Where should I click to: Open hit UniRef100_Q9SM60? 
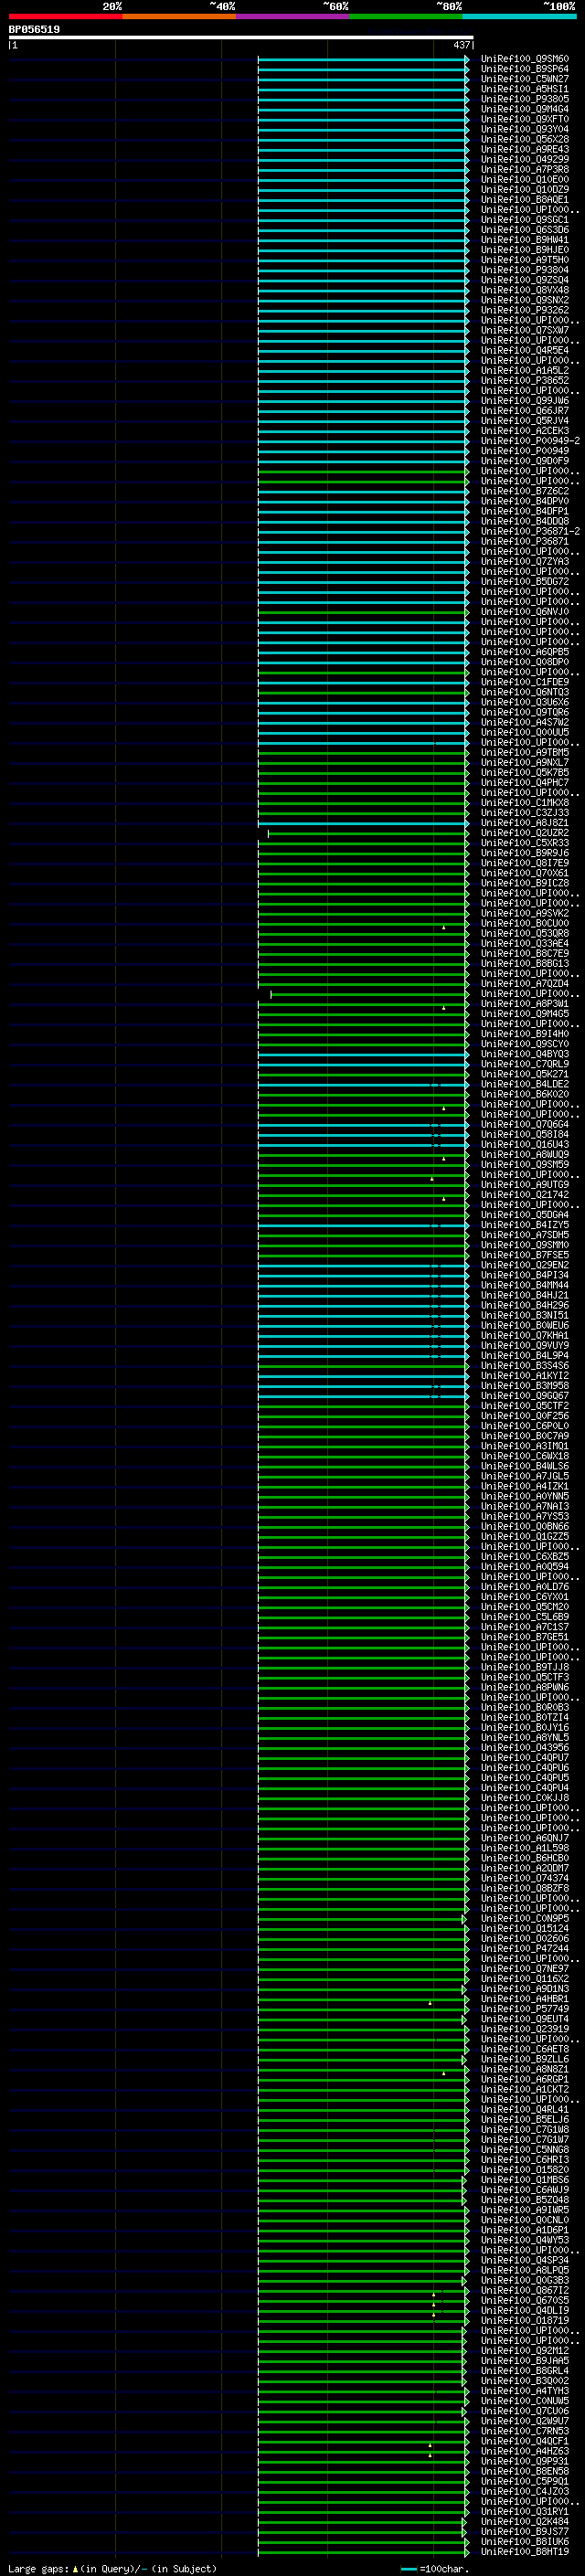(x=525, y=59)
